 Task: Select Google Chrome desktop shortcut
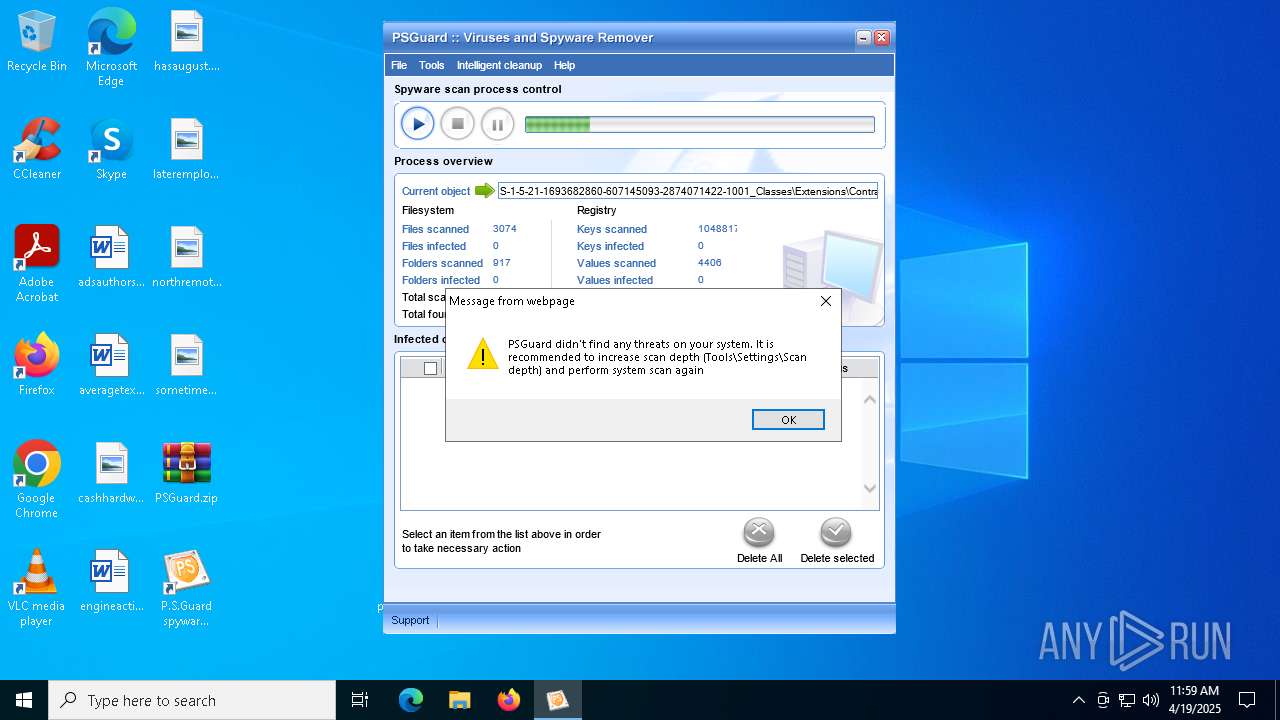coord(37,480)
